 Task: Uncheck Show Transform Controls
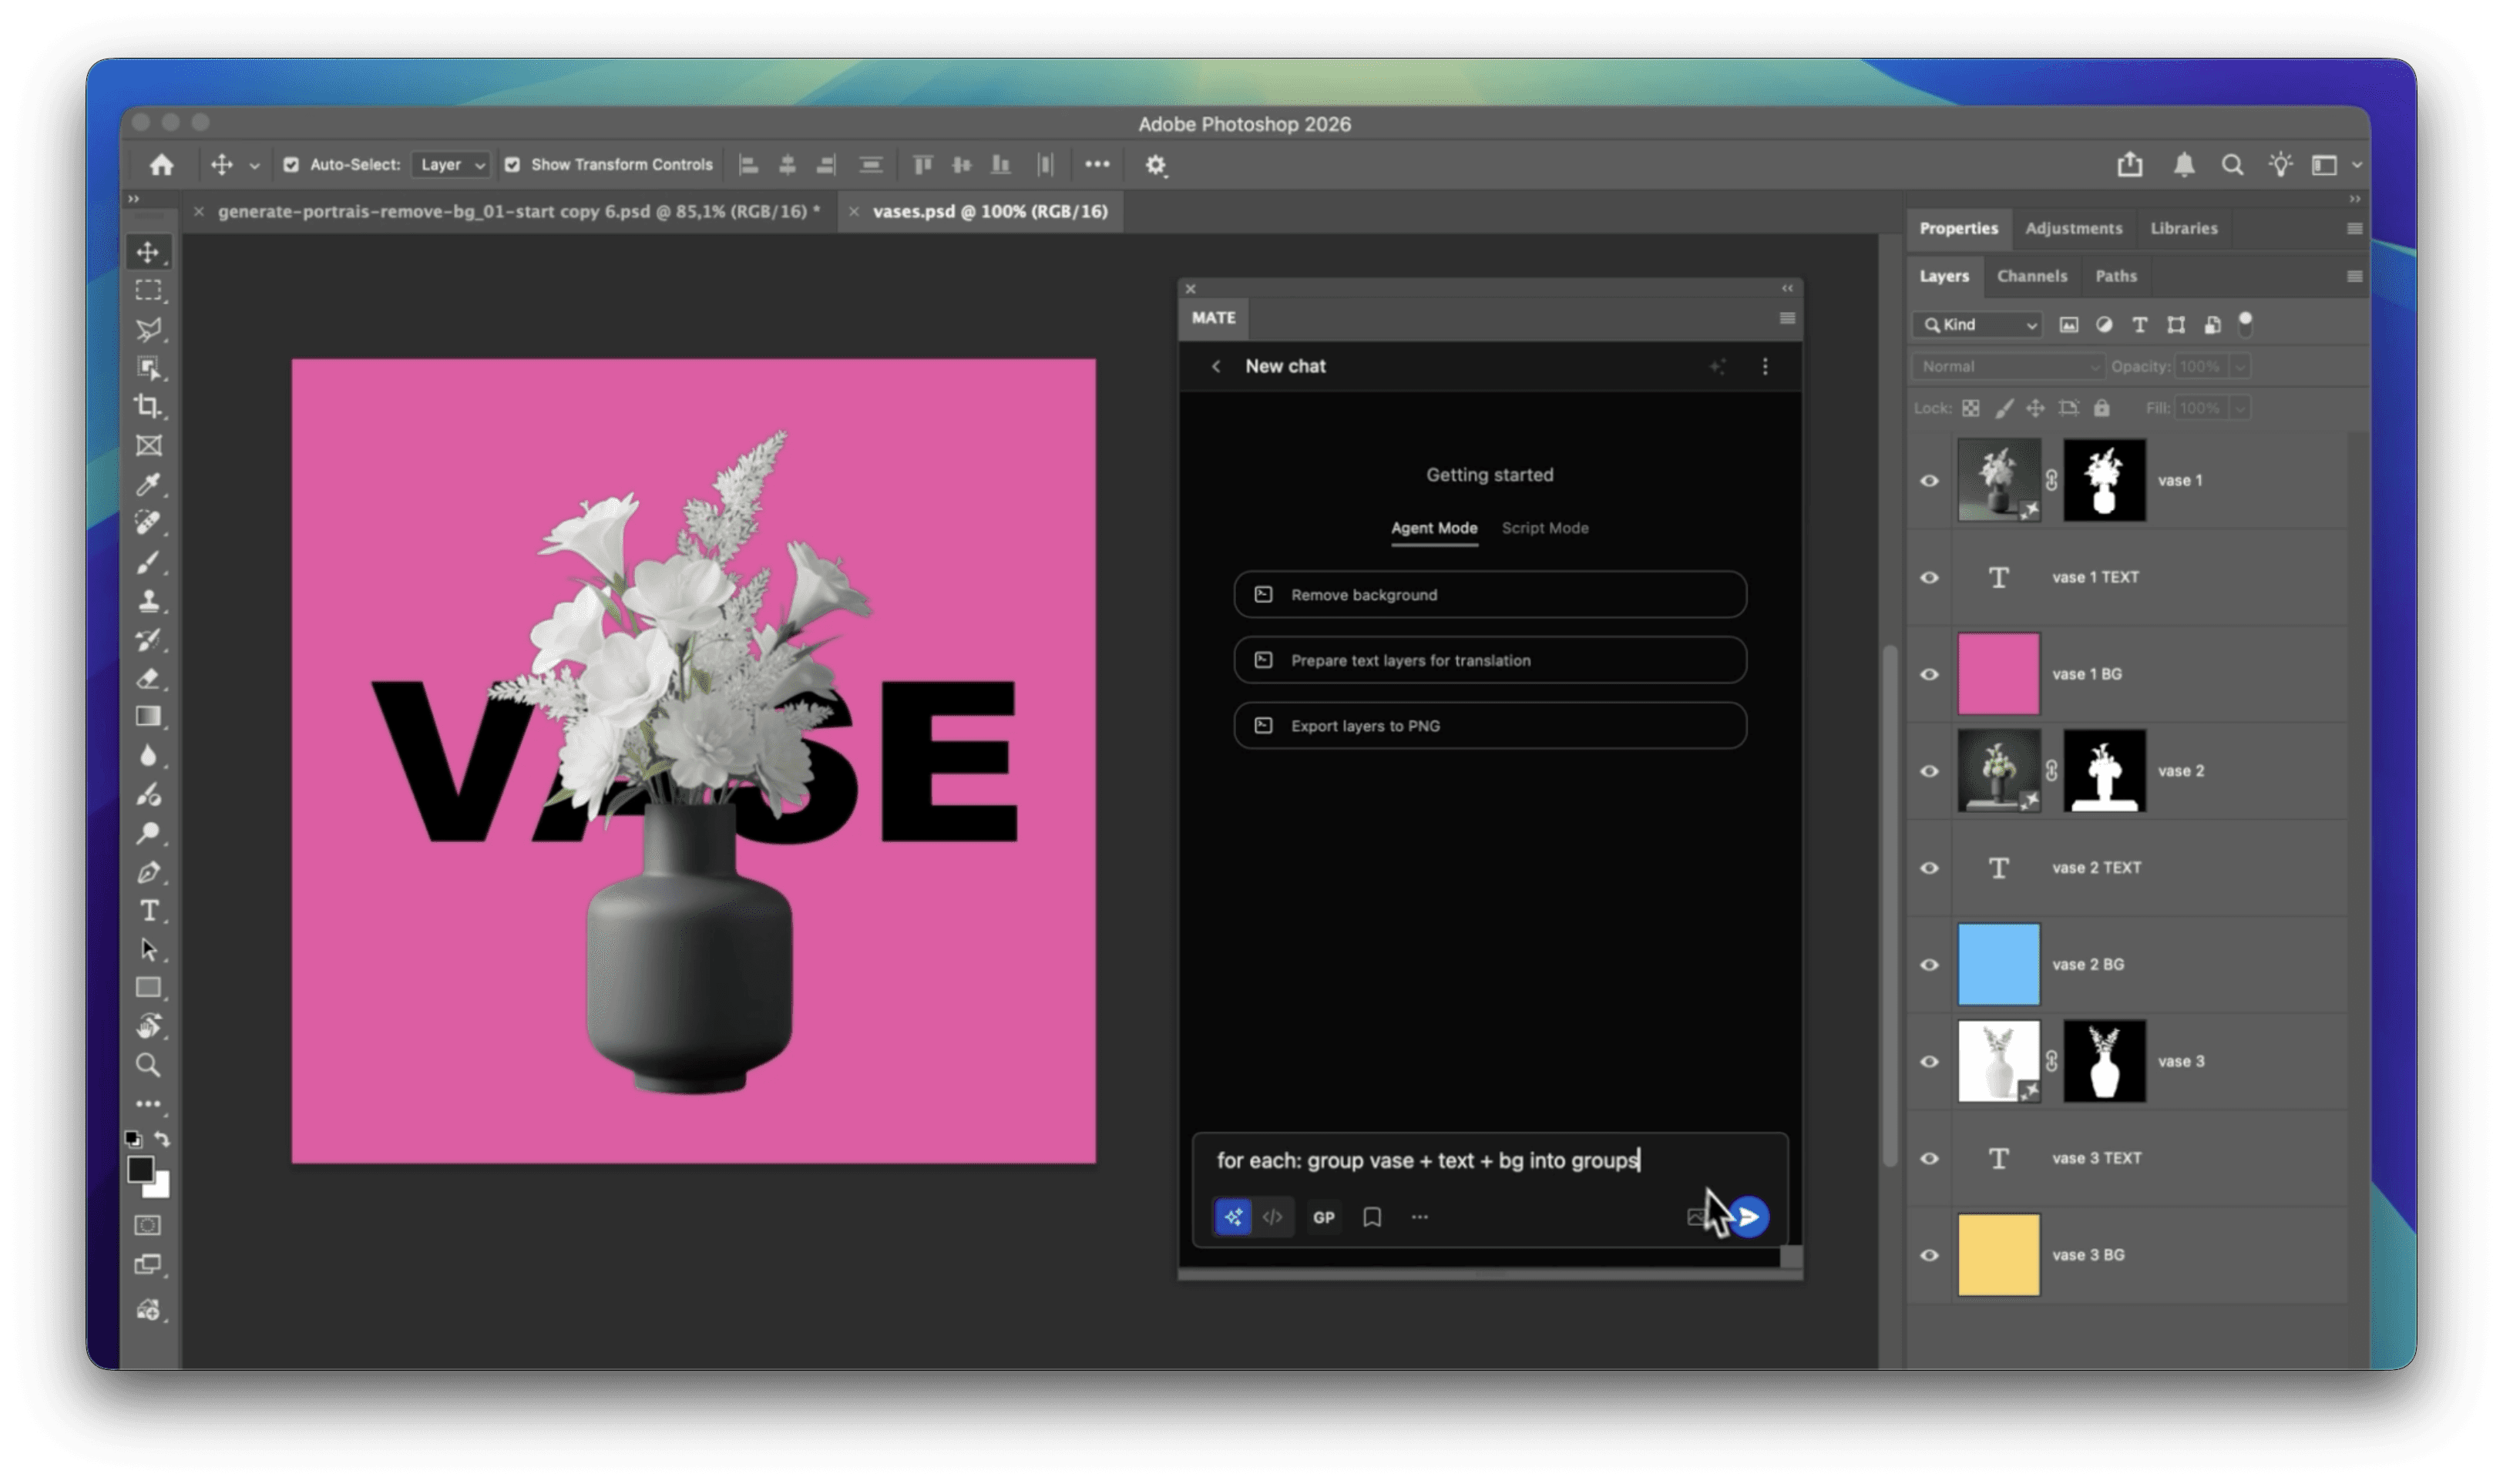(512, 164)
